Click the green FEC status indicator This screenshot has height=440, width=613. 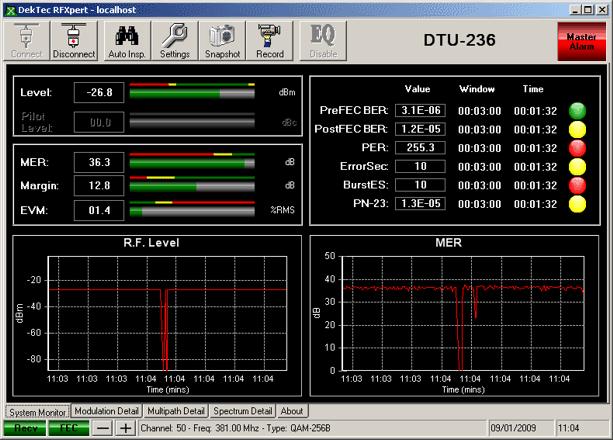(x=68, y=428)
